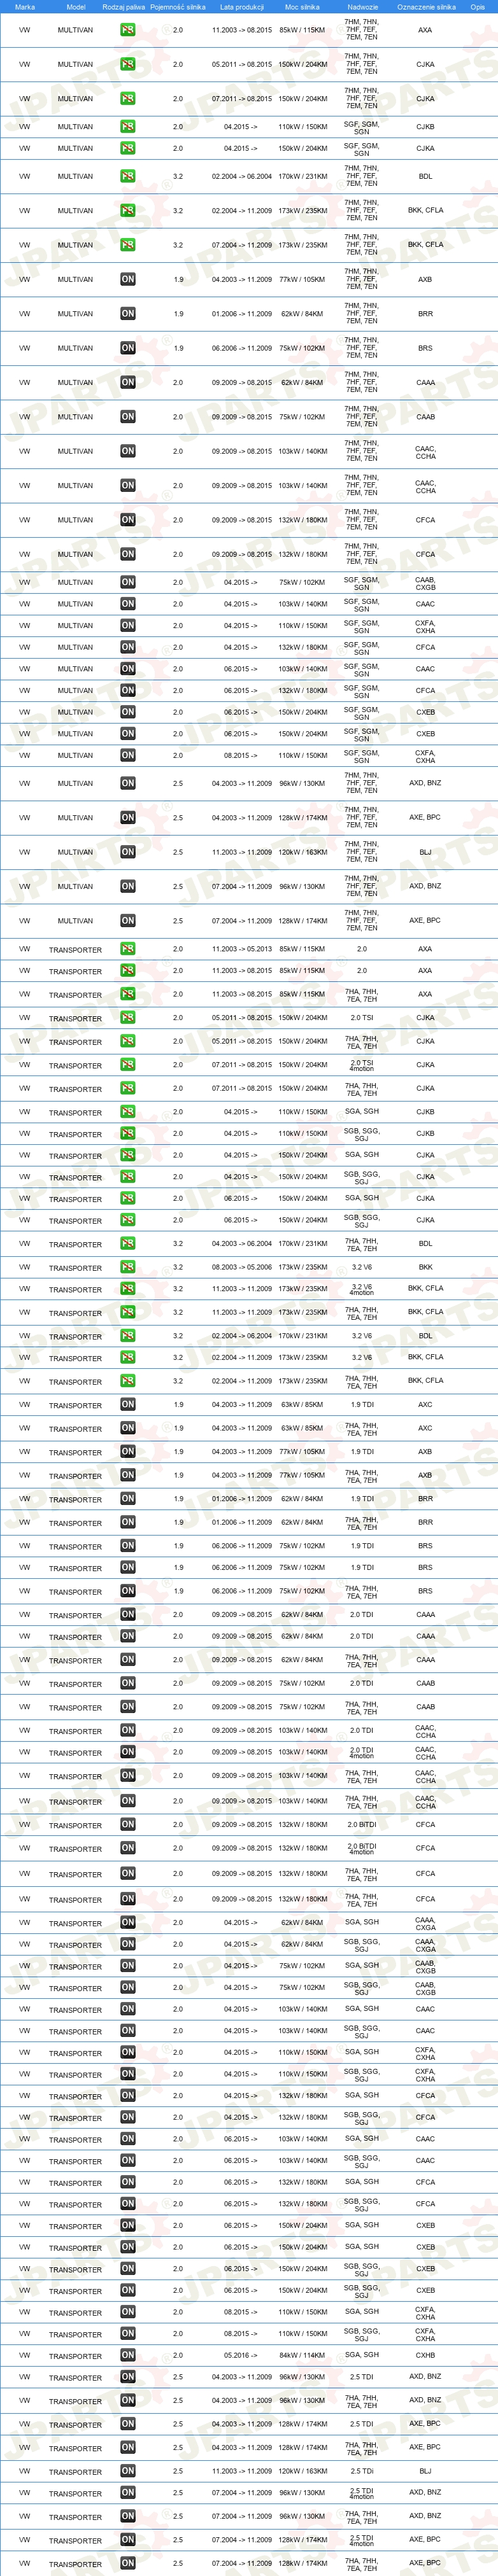The height and width of the screenshot is (2576, 498).
Task: Click the Model column header
Action: click(x=76, y=7)
